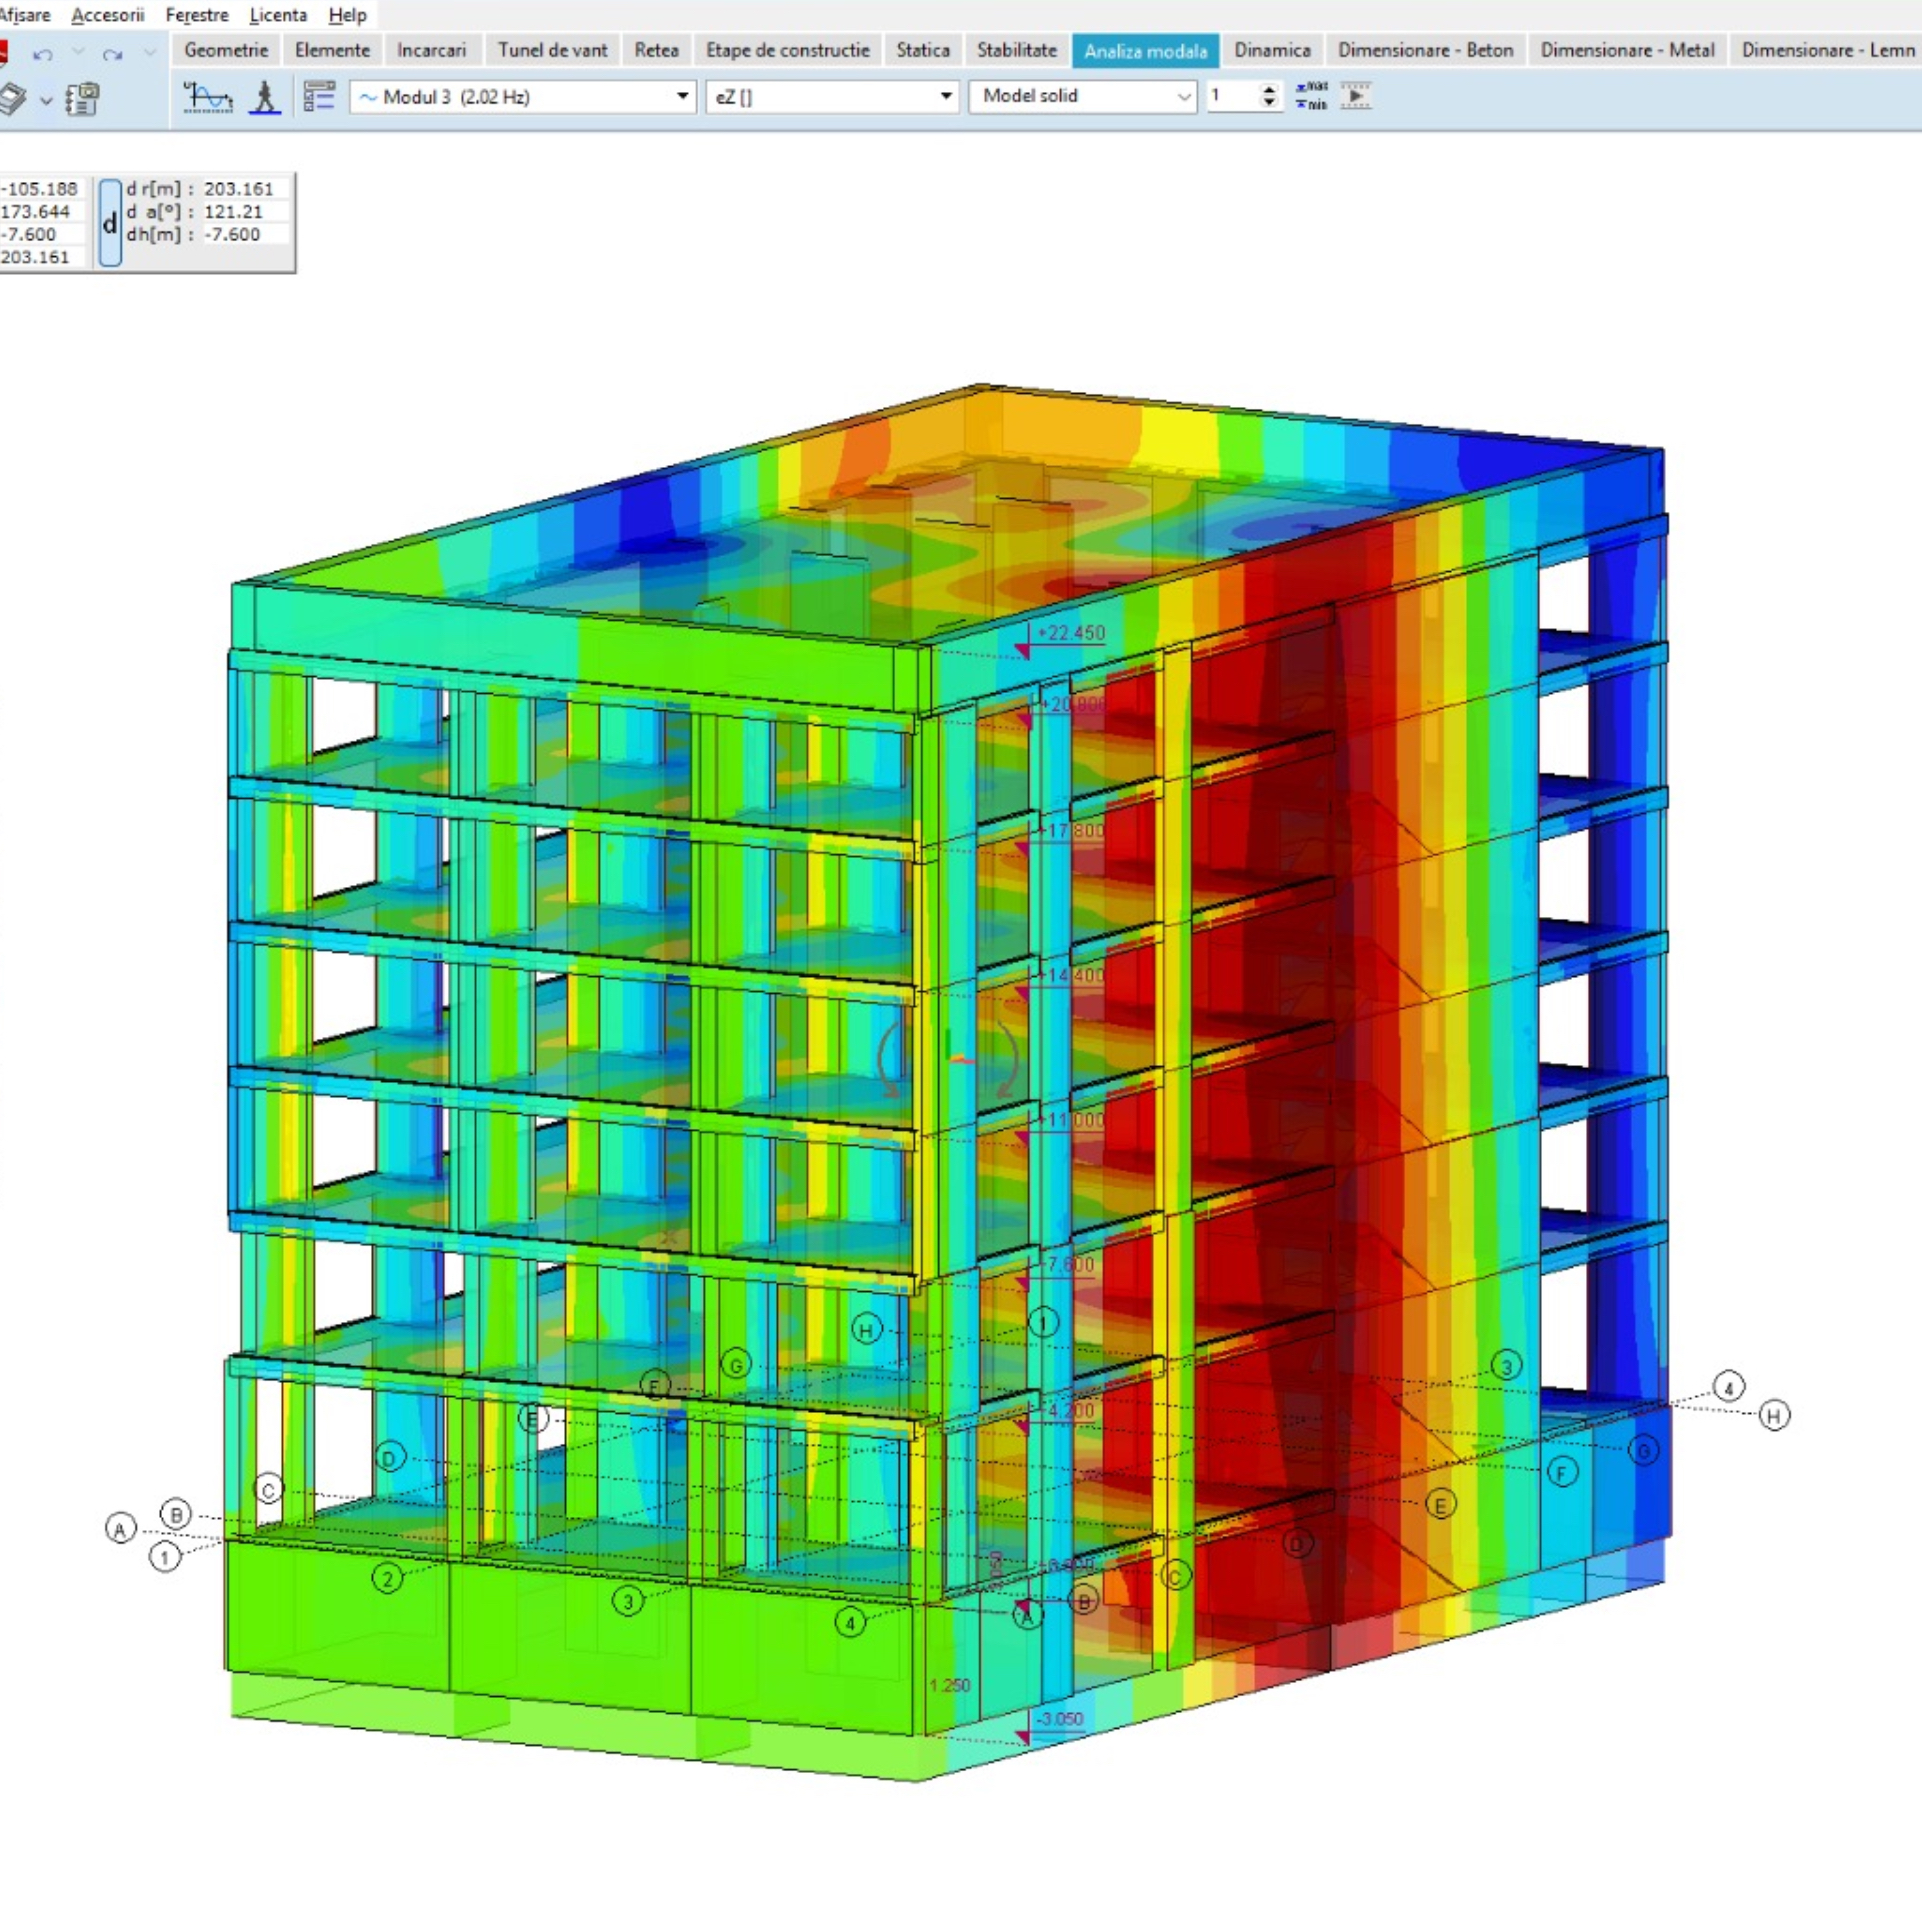Click the min max values search icon
This screenshot has width=1922, height=1922.
1311,96
